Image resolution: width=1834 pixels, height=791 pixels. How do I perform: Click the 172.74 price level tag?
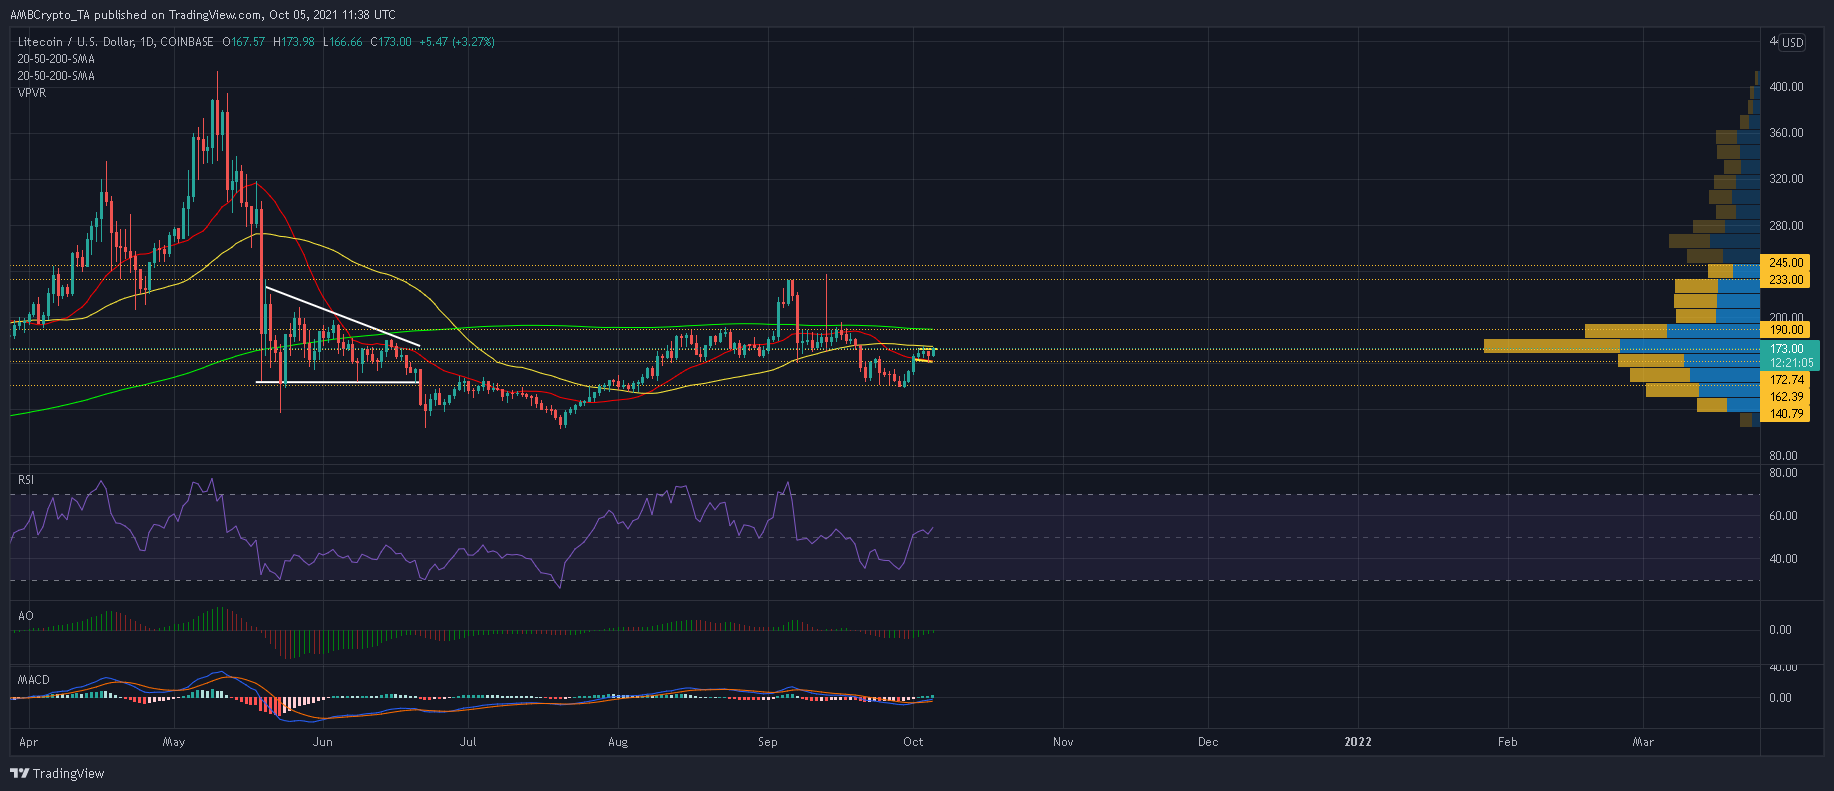pyautogui.click(x=1785, y=380)
